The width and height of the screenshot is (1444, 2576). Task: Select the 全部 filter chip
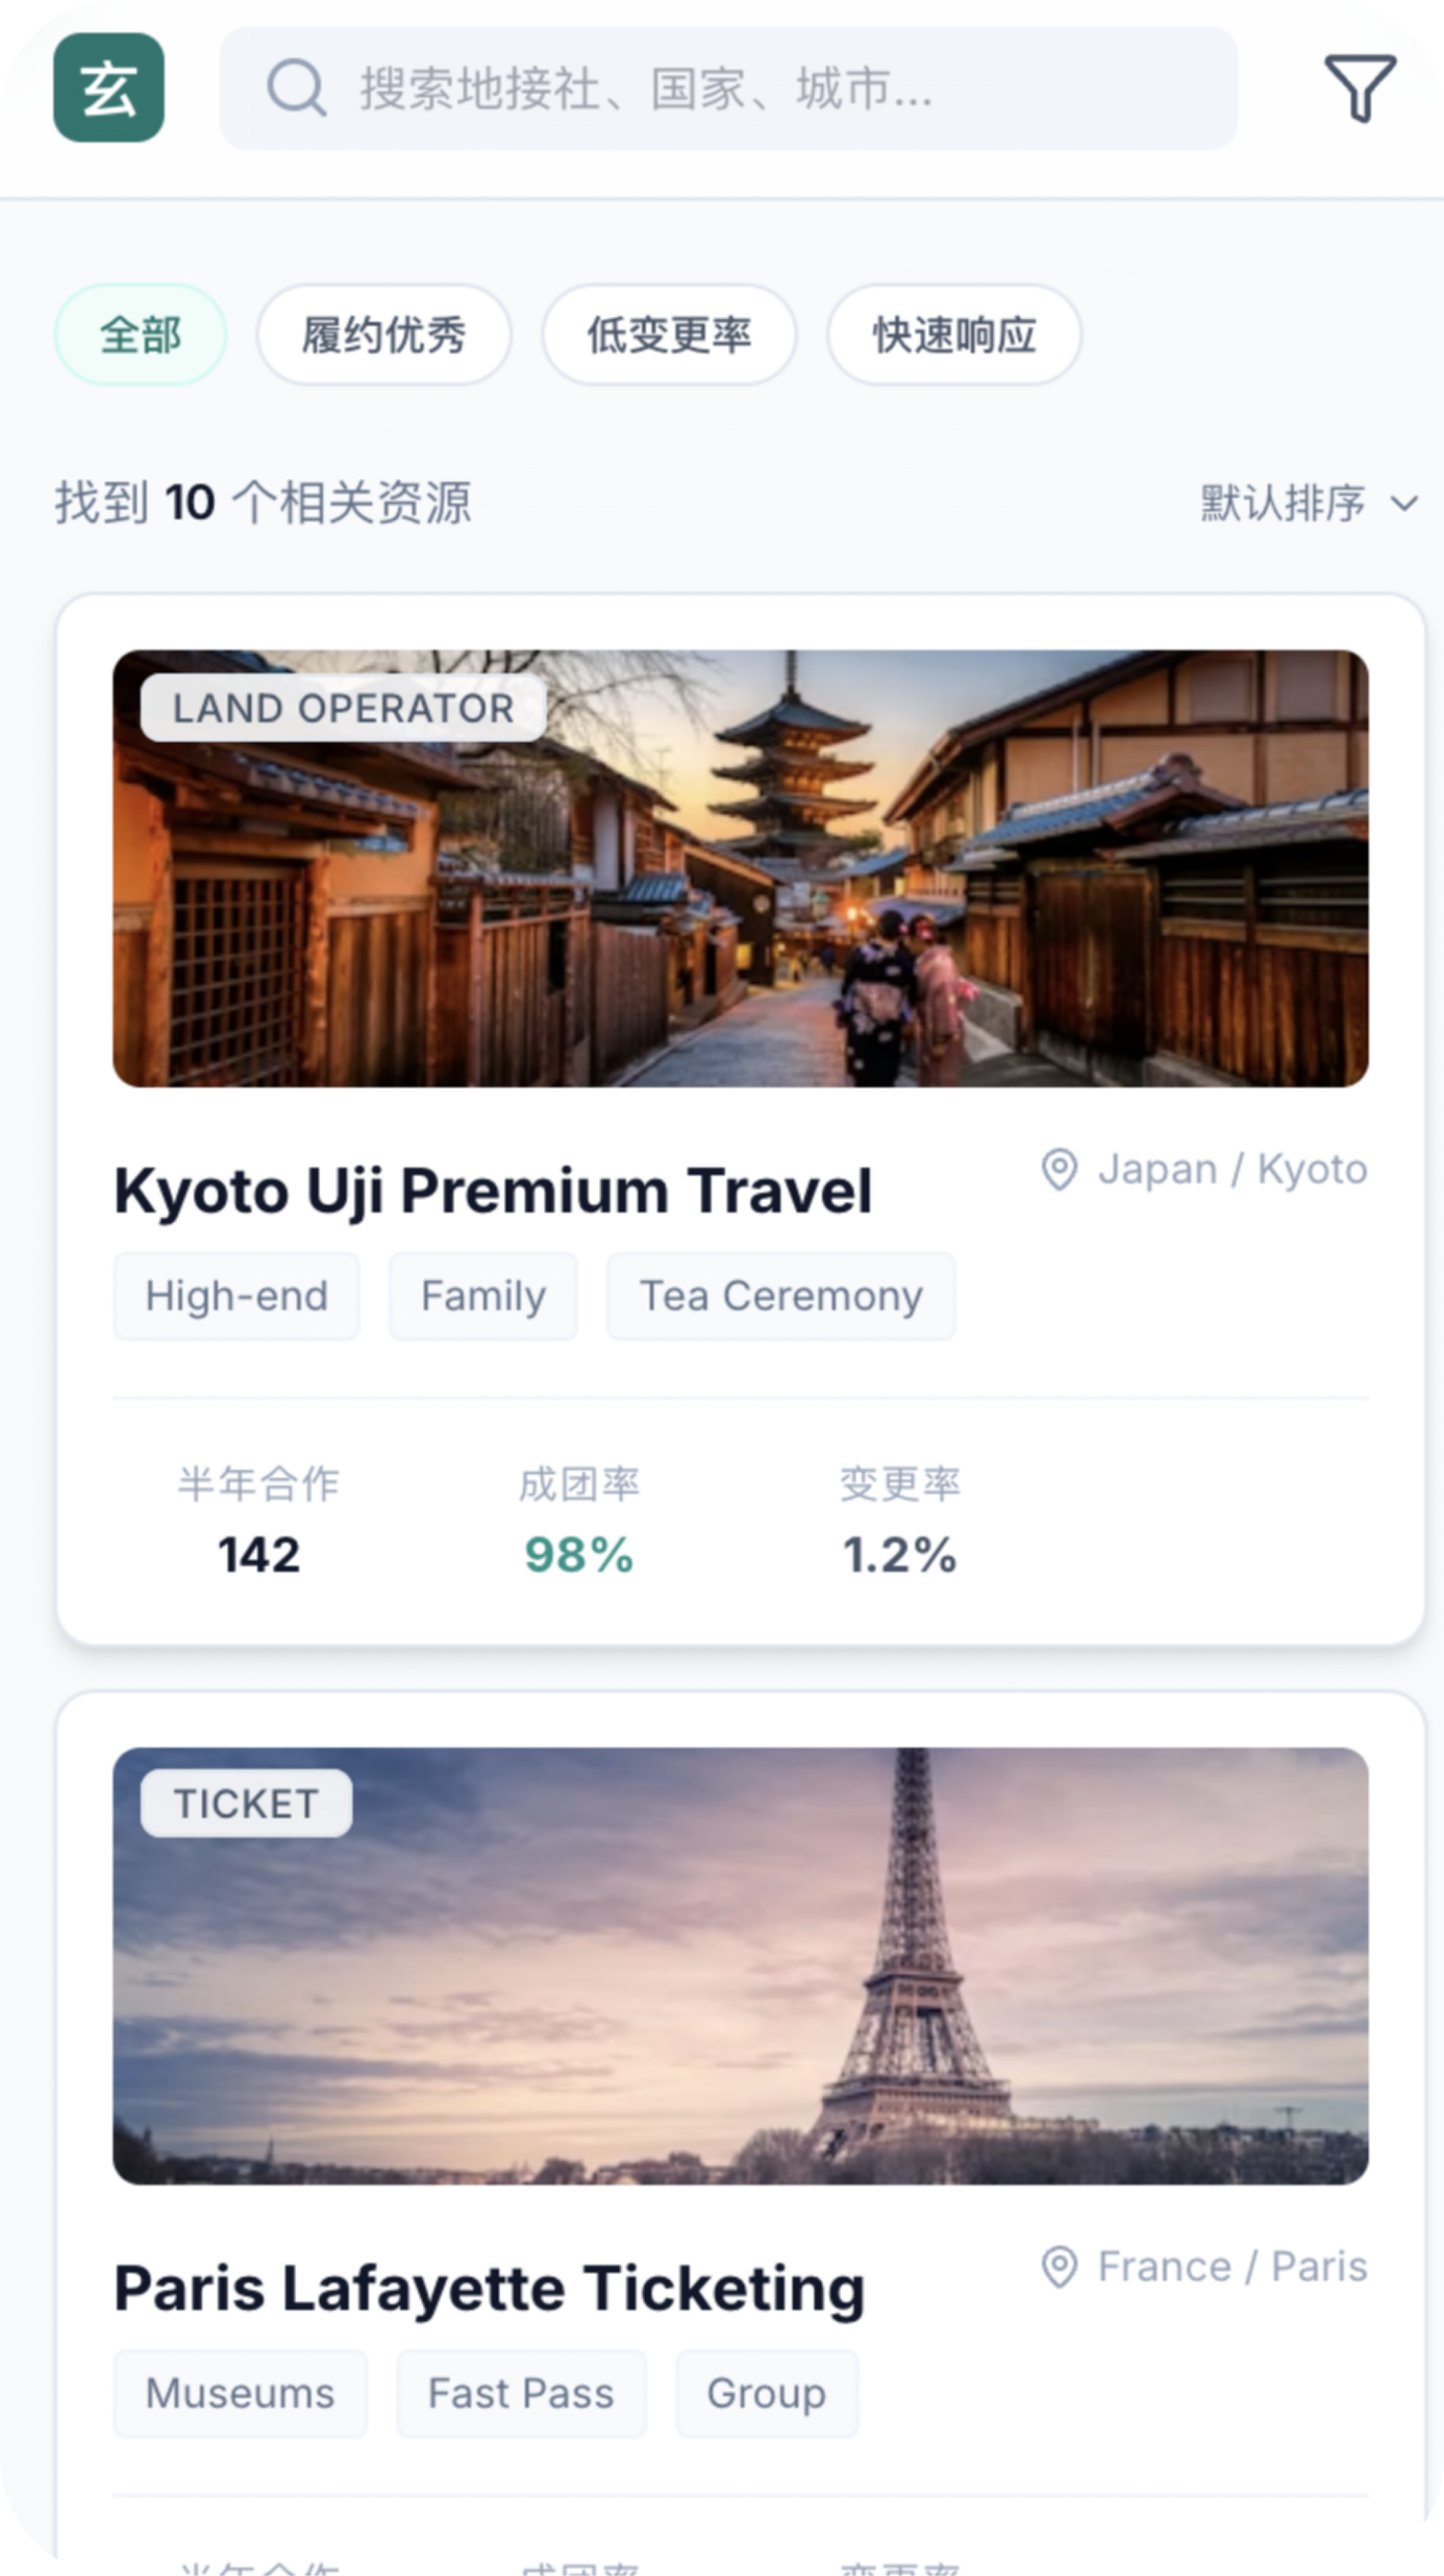coord(140,335)
